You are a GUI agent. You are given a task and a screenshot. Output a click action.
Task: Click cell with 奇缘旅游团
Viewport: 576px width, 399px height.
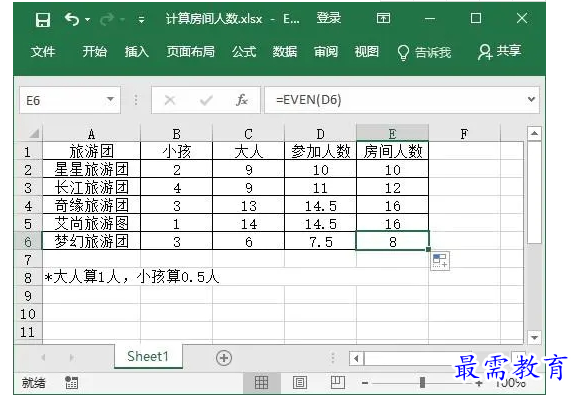pos(91,205)
